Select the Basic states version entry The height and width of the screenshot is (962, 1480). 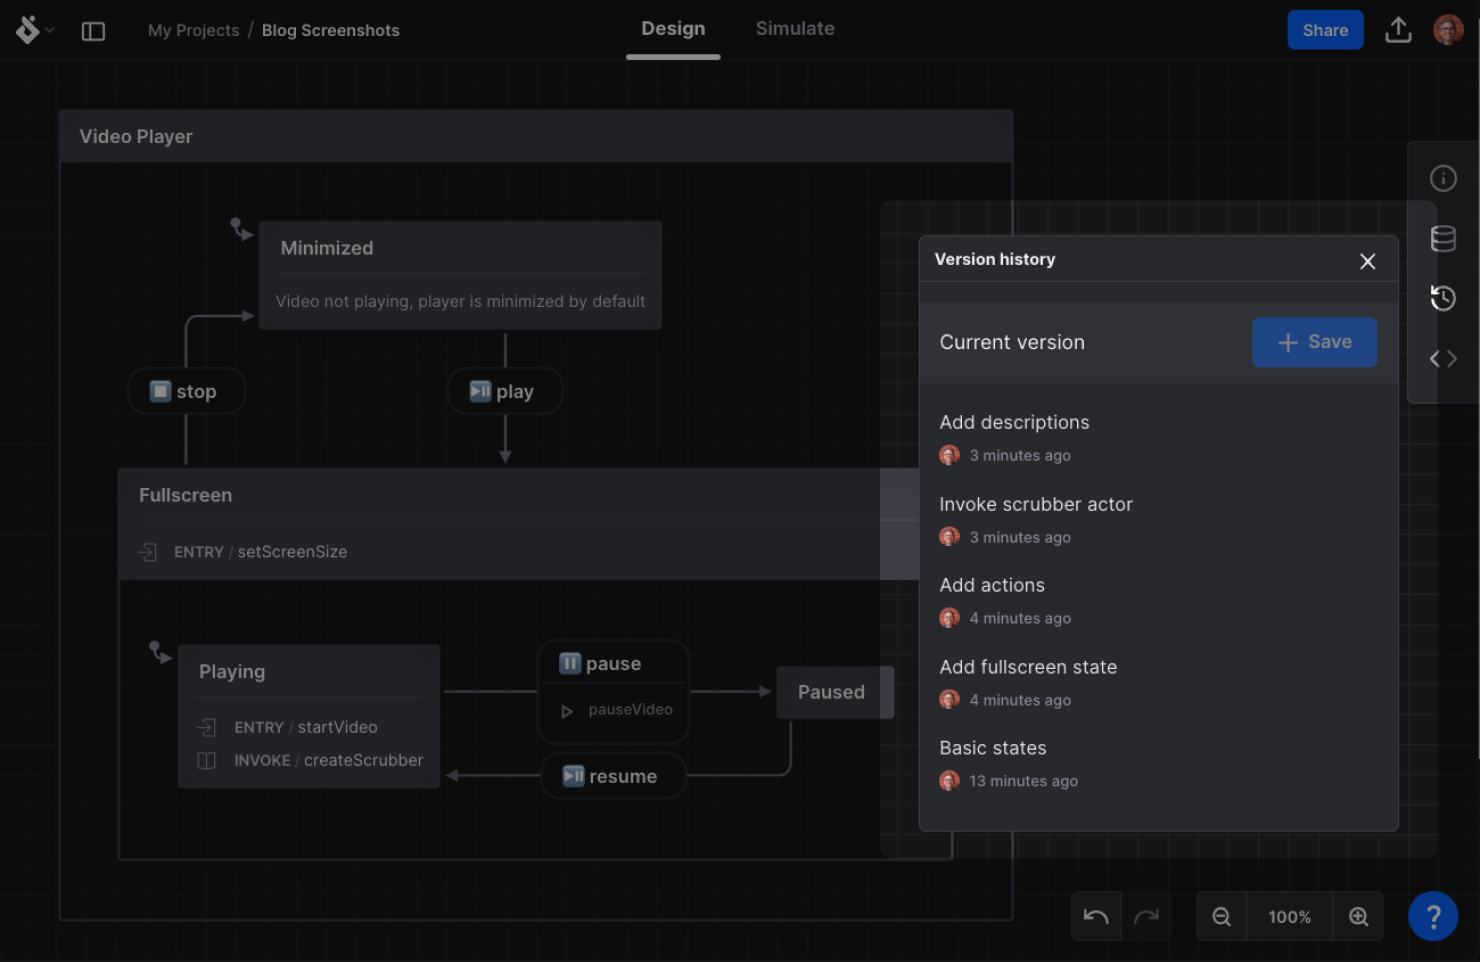992,747
